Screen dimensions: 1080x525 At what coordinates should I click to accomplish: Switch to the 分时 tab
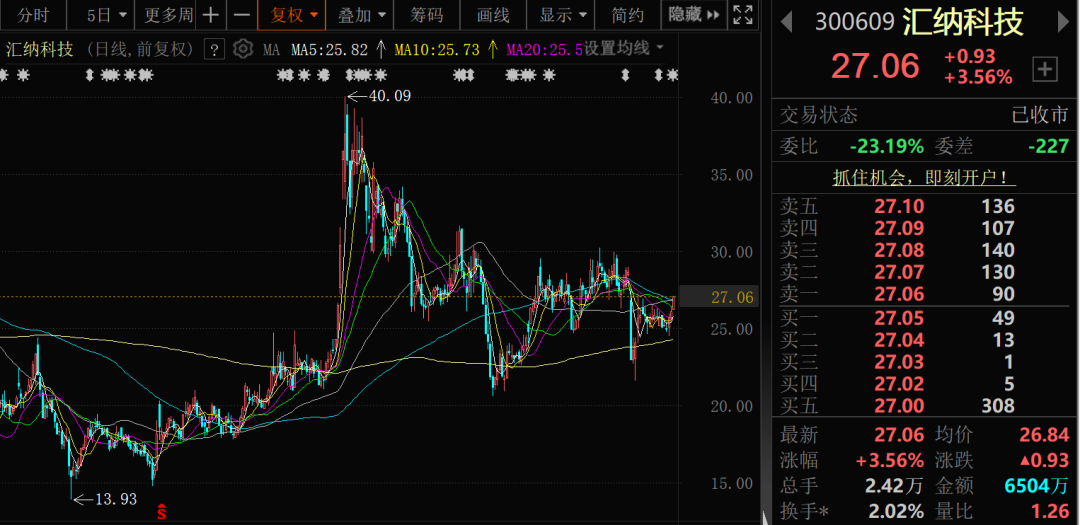(33, 15)
